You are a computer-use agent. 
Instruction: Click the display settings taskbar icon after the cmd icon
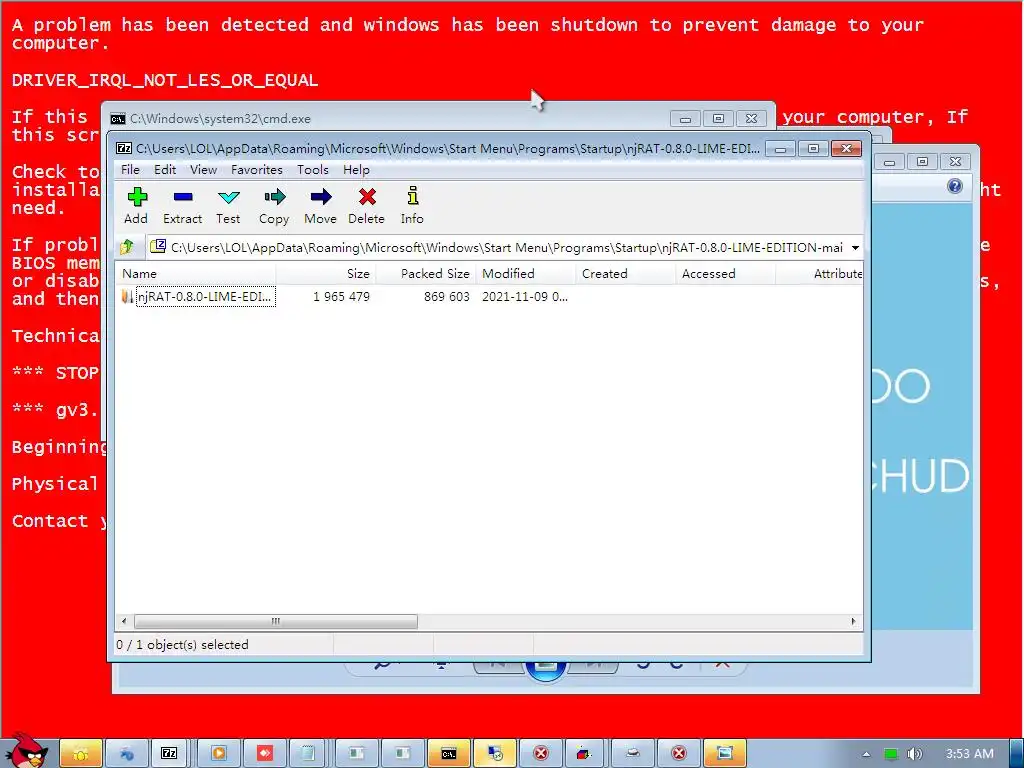(495, 754)
